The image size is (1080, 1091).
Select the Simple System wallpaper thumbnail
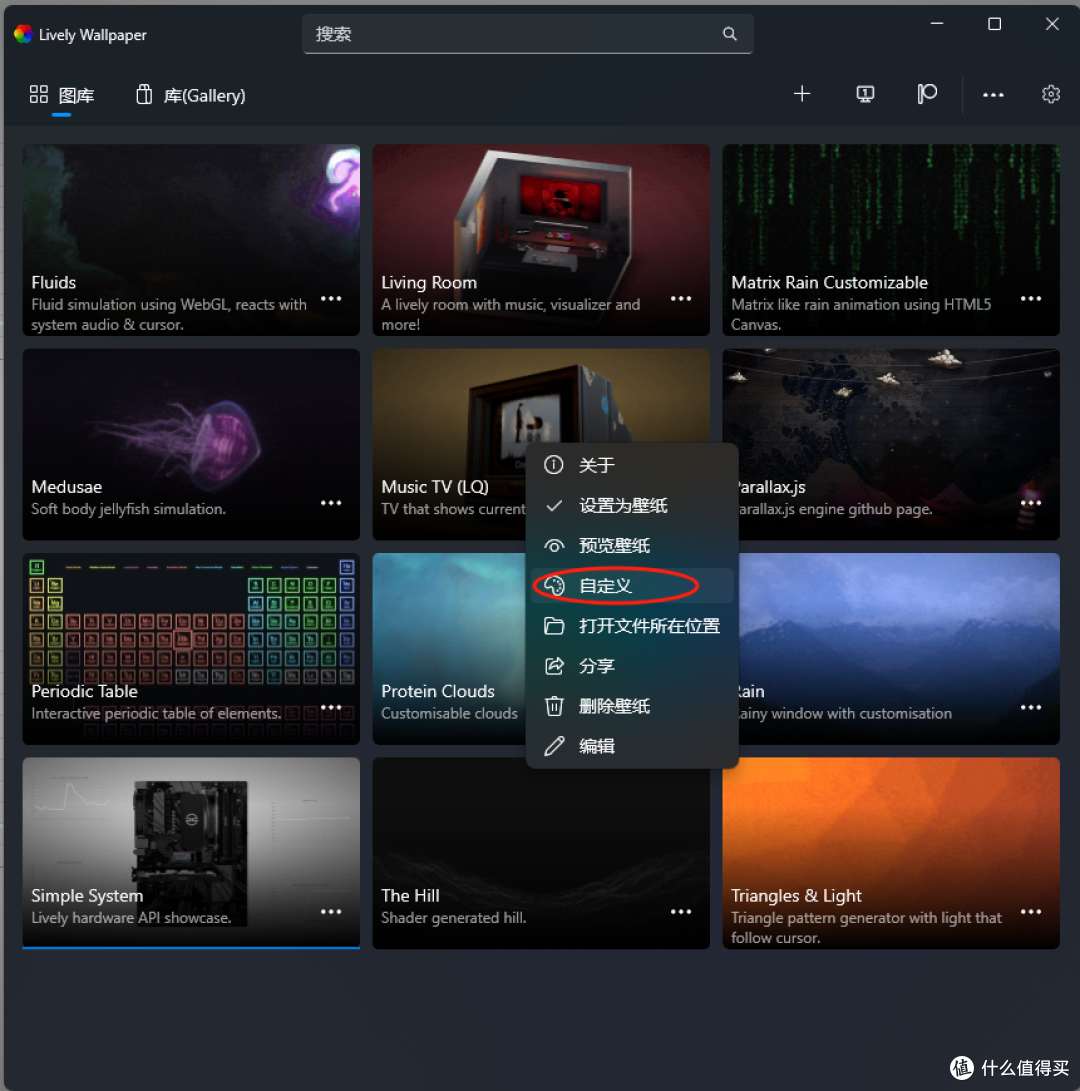(x=191, y=853)
